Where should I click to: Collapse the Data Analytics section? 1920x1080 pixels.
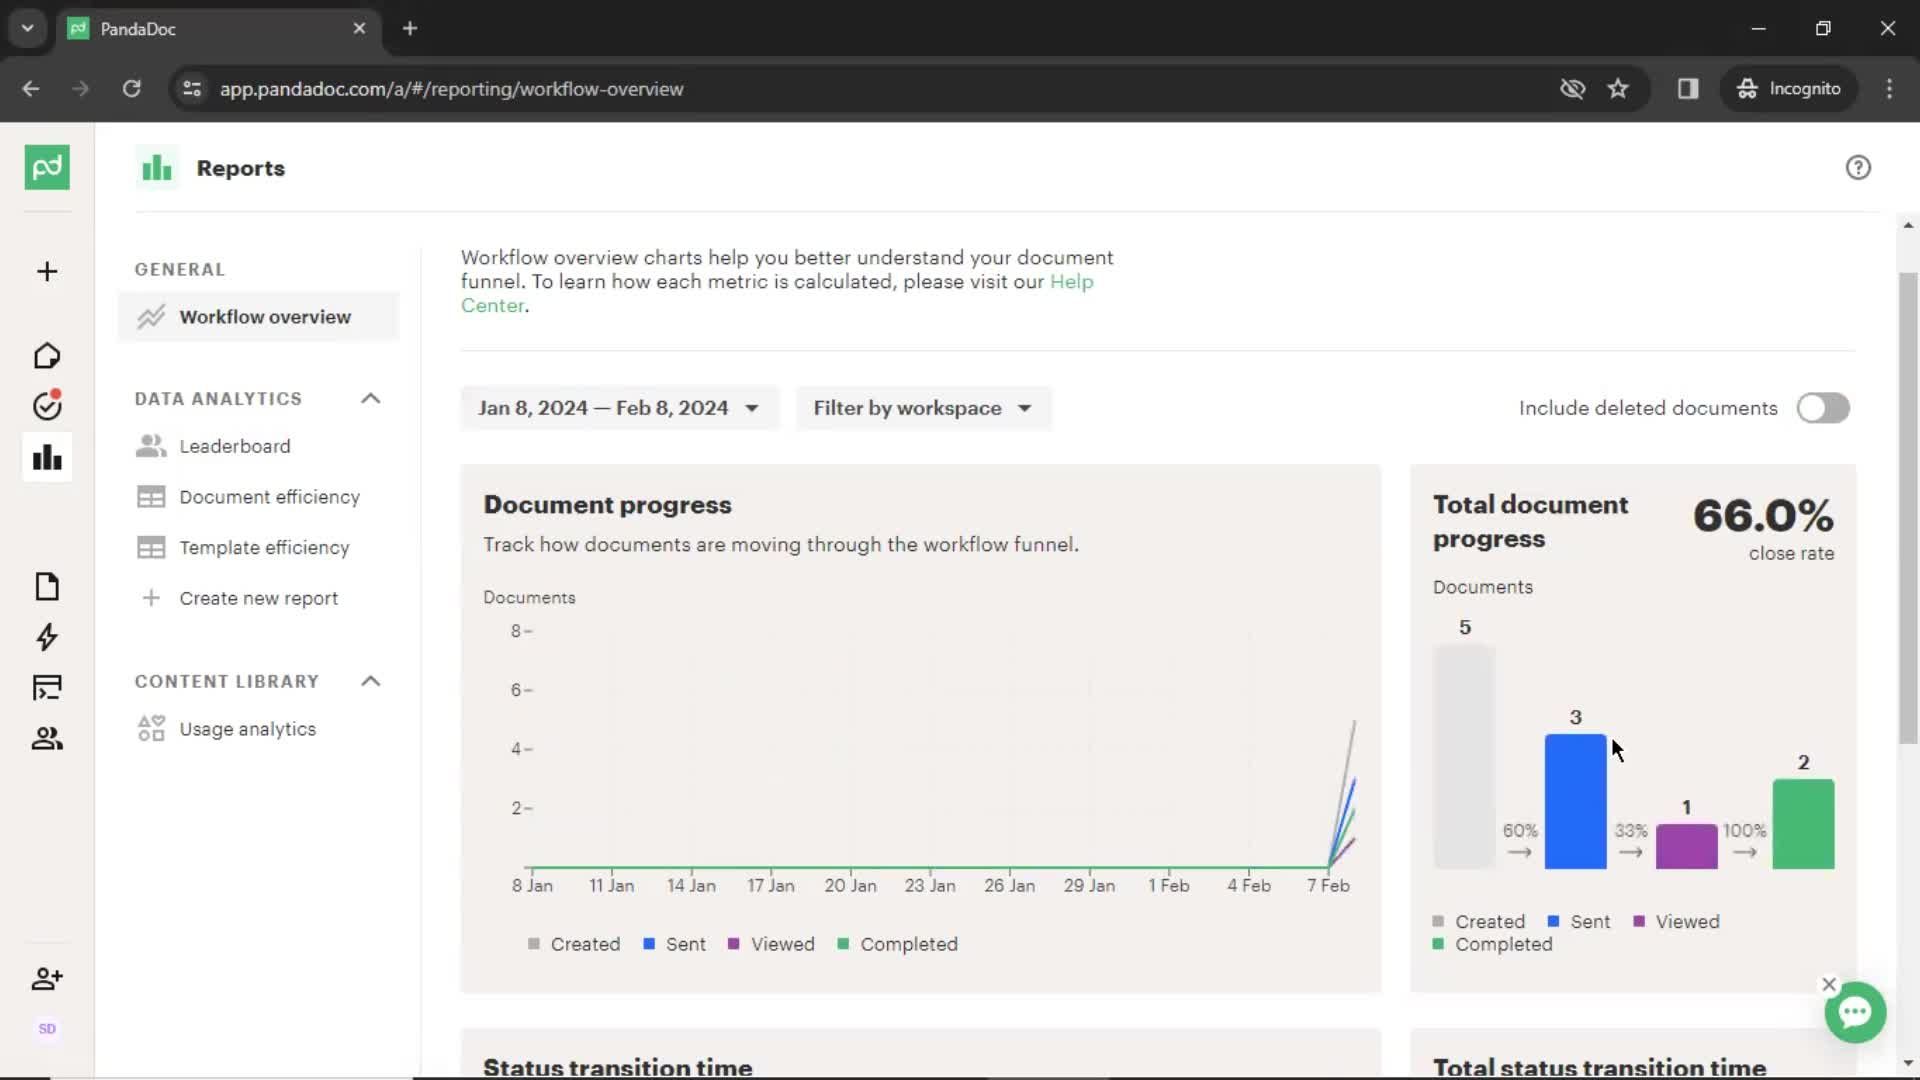369,398
